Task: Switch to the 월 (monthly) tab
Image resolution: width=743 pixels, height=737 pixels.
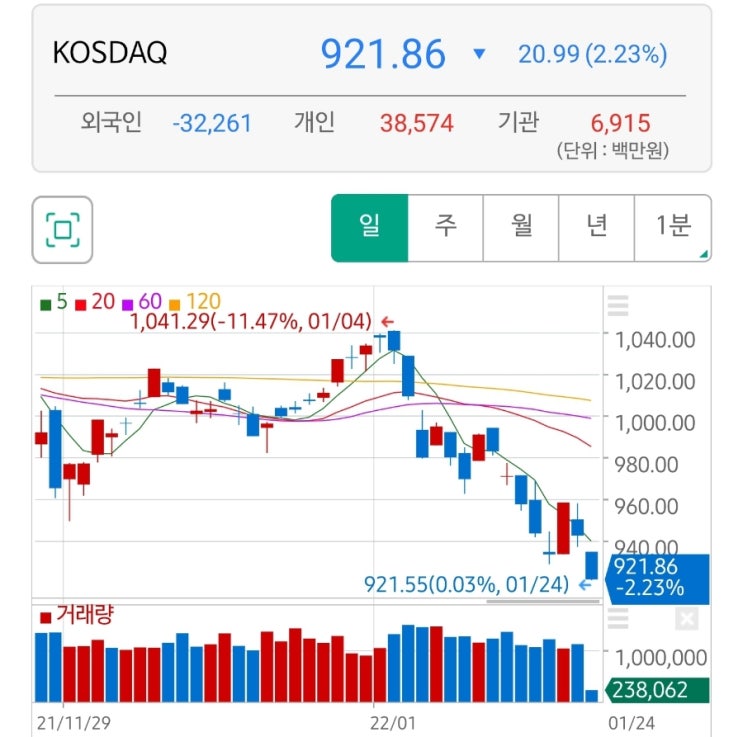Action: point(521,228)
